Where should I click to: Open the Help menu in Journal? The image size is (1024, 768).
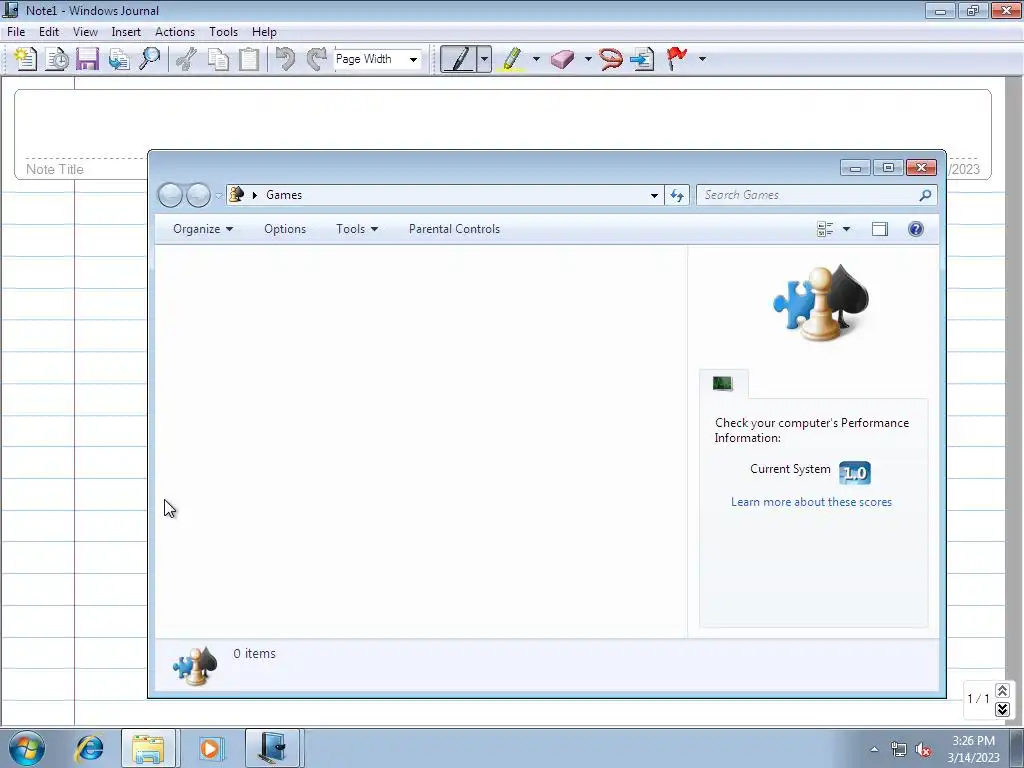pos(264,31)
